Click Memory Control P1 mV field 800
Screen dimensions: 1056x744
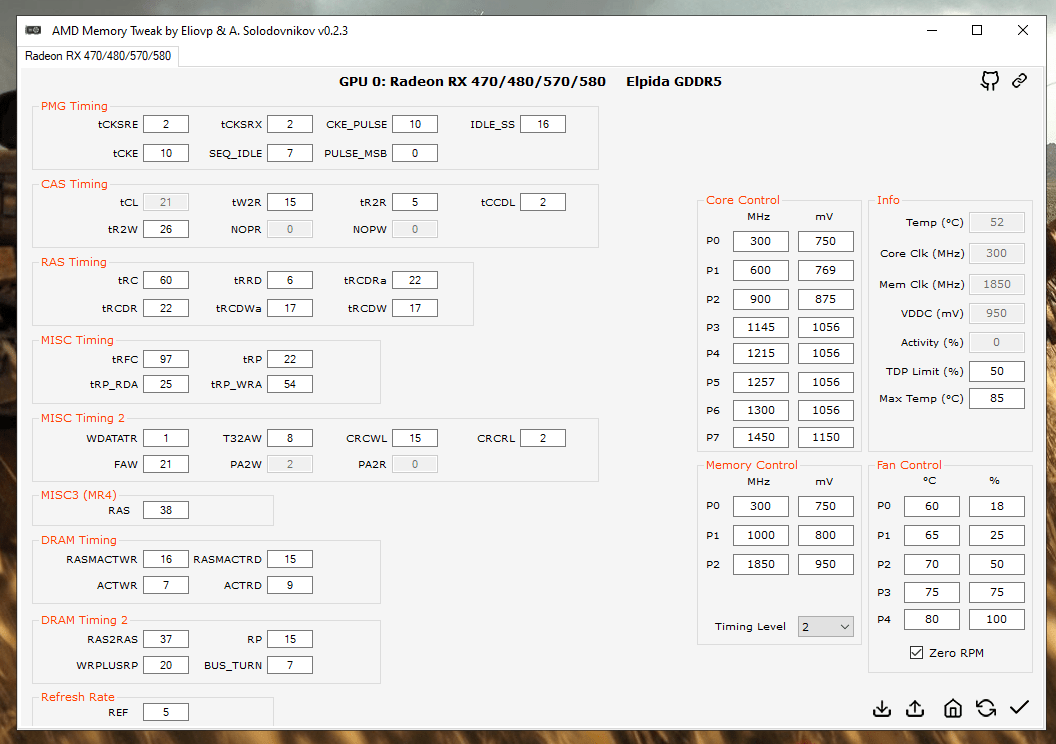tap(826, 535)
